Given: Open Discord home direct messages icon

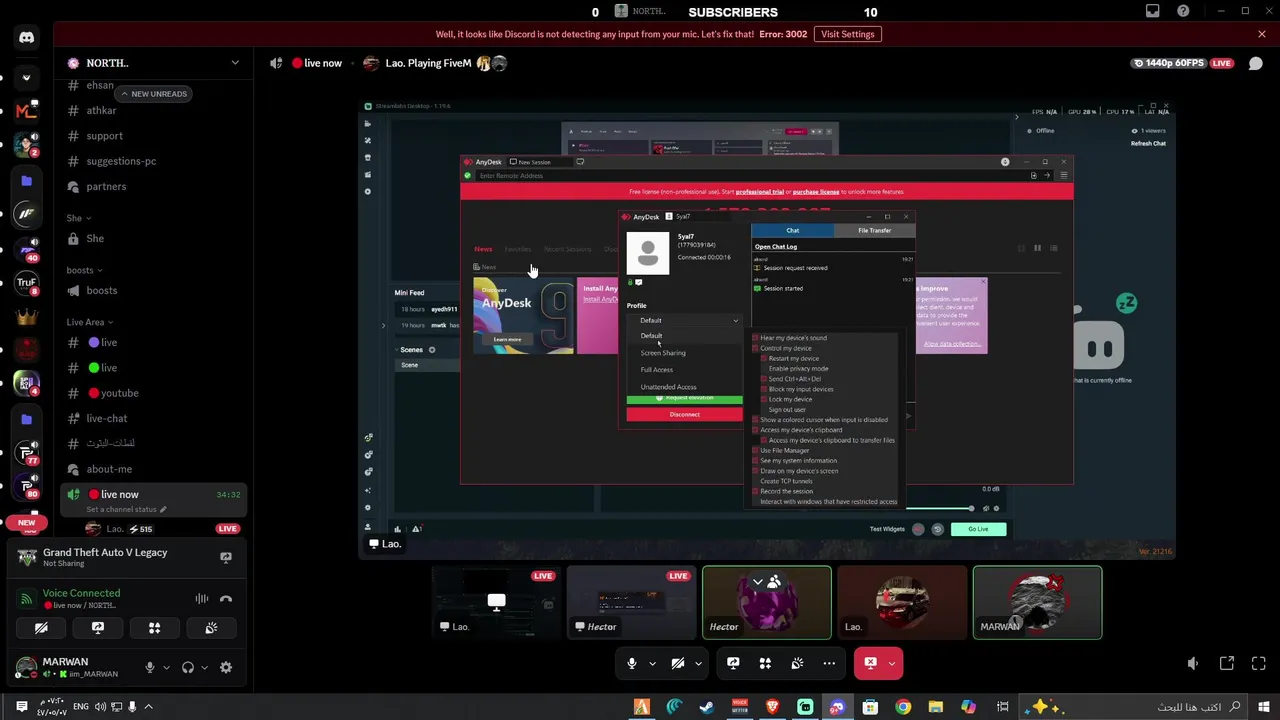Looking at the screenshot, I should (27, 38).
